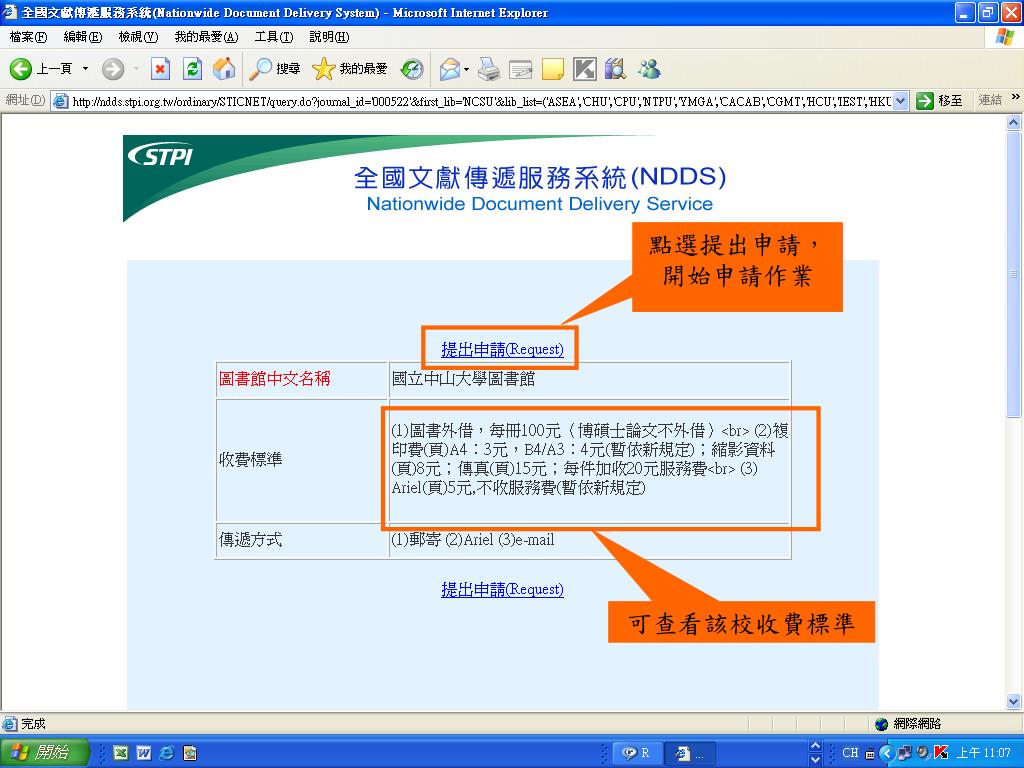Screen dimensions: 1024x768
Task: Click the Windows 開始 Start button
Action: click(43, 753)
